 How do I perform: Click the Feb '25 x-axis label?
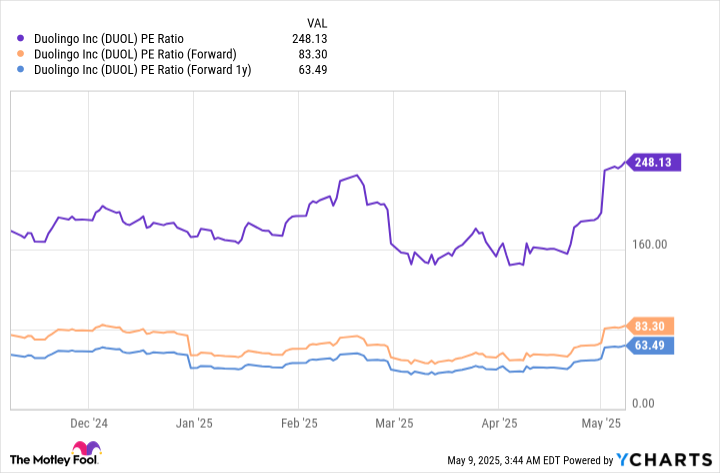[298, 424]
